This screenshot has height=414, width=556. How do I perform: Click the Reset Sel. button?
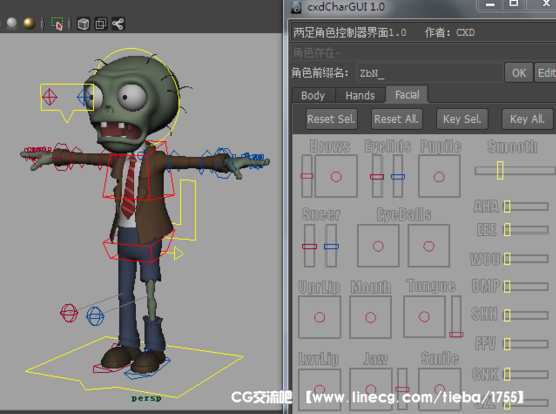(x=331, y=119)
